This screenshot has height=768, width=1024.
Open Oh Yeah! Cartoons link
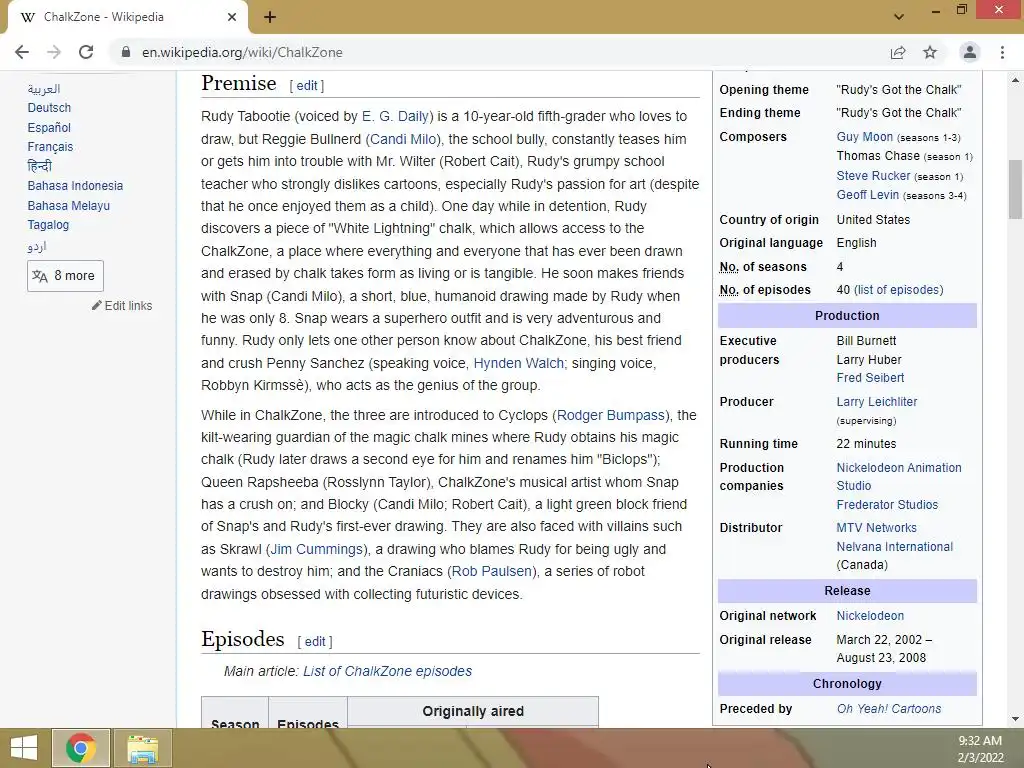coord(889,709)
